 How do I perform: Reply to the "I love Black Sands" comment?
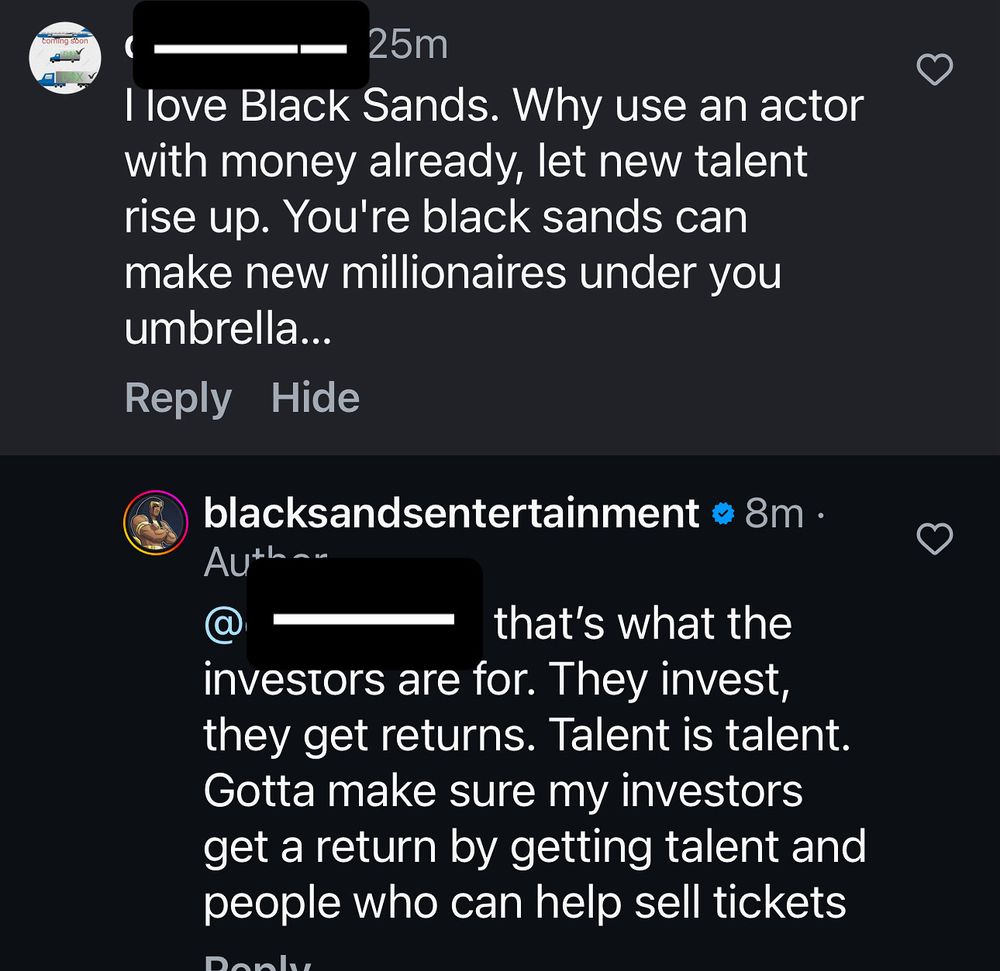click(177, 398)
